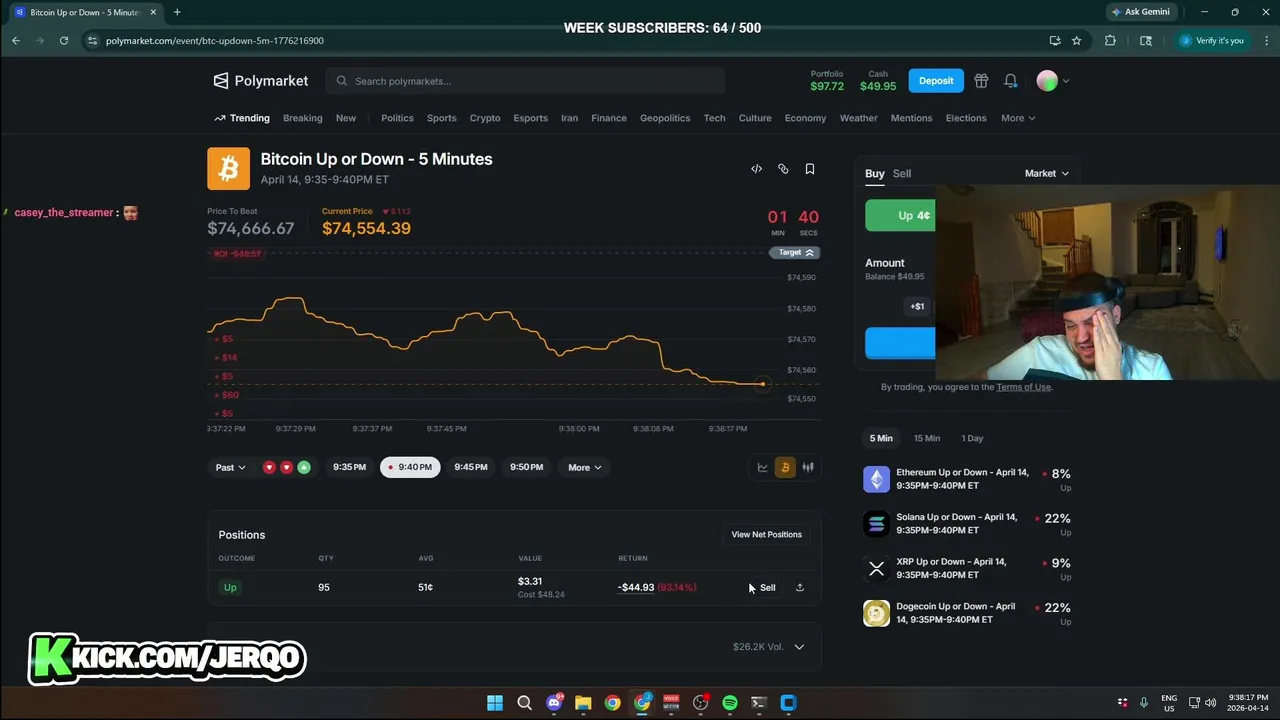
Task: Share the Up position
Action: pos(800,587)
